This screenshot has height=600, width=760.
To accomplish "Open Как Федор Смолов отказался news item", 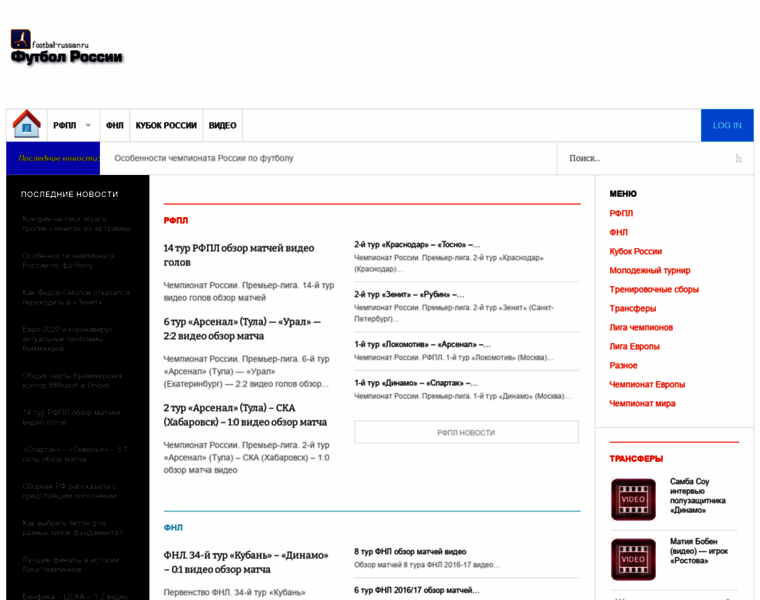I will [76, 297].
